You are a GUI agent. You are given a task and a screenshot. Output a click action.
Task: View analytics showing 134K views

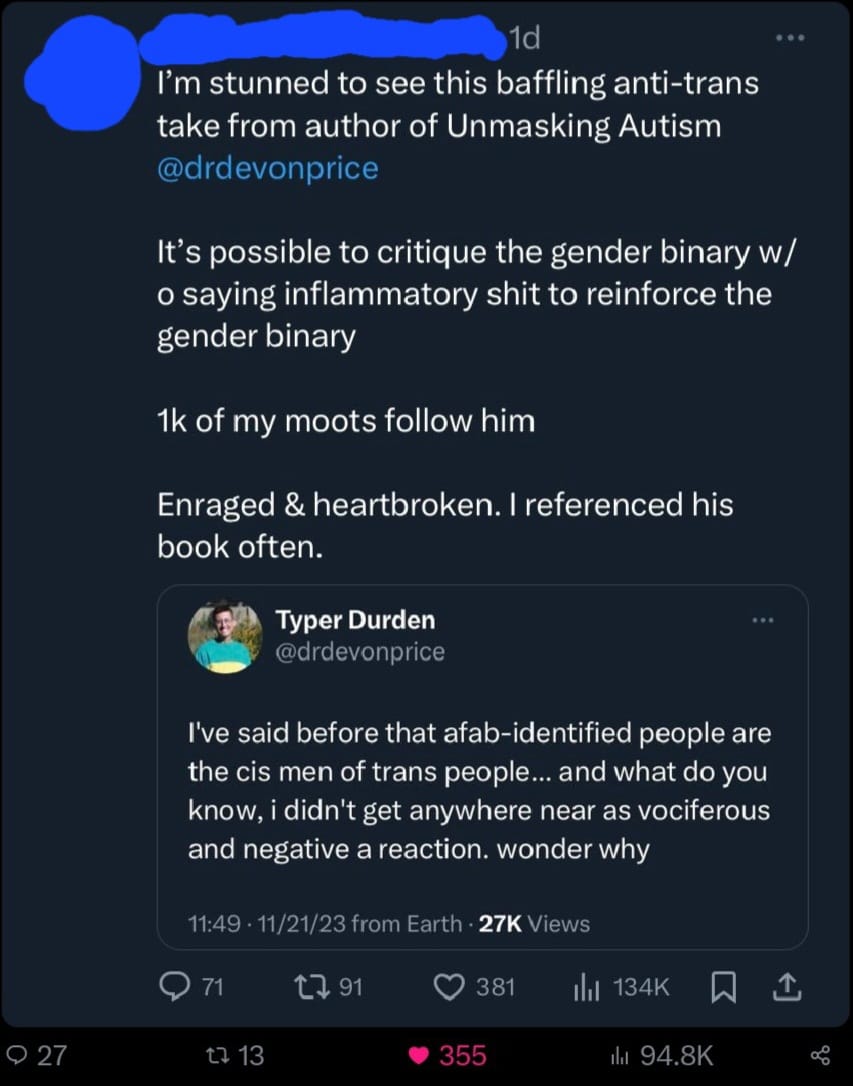pos(584,988)
